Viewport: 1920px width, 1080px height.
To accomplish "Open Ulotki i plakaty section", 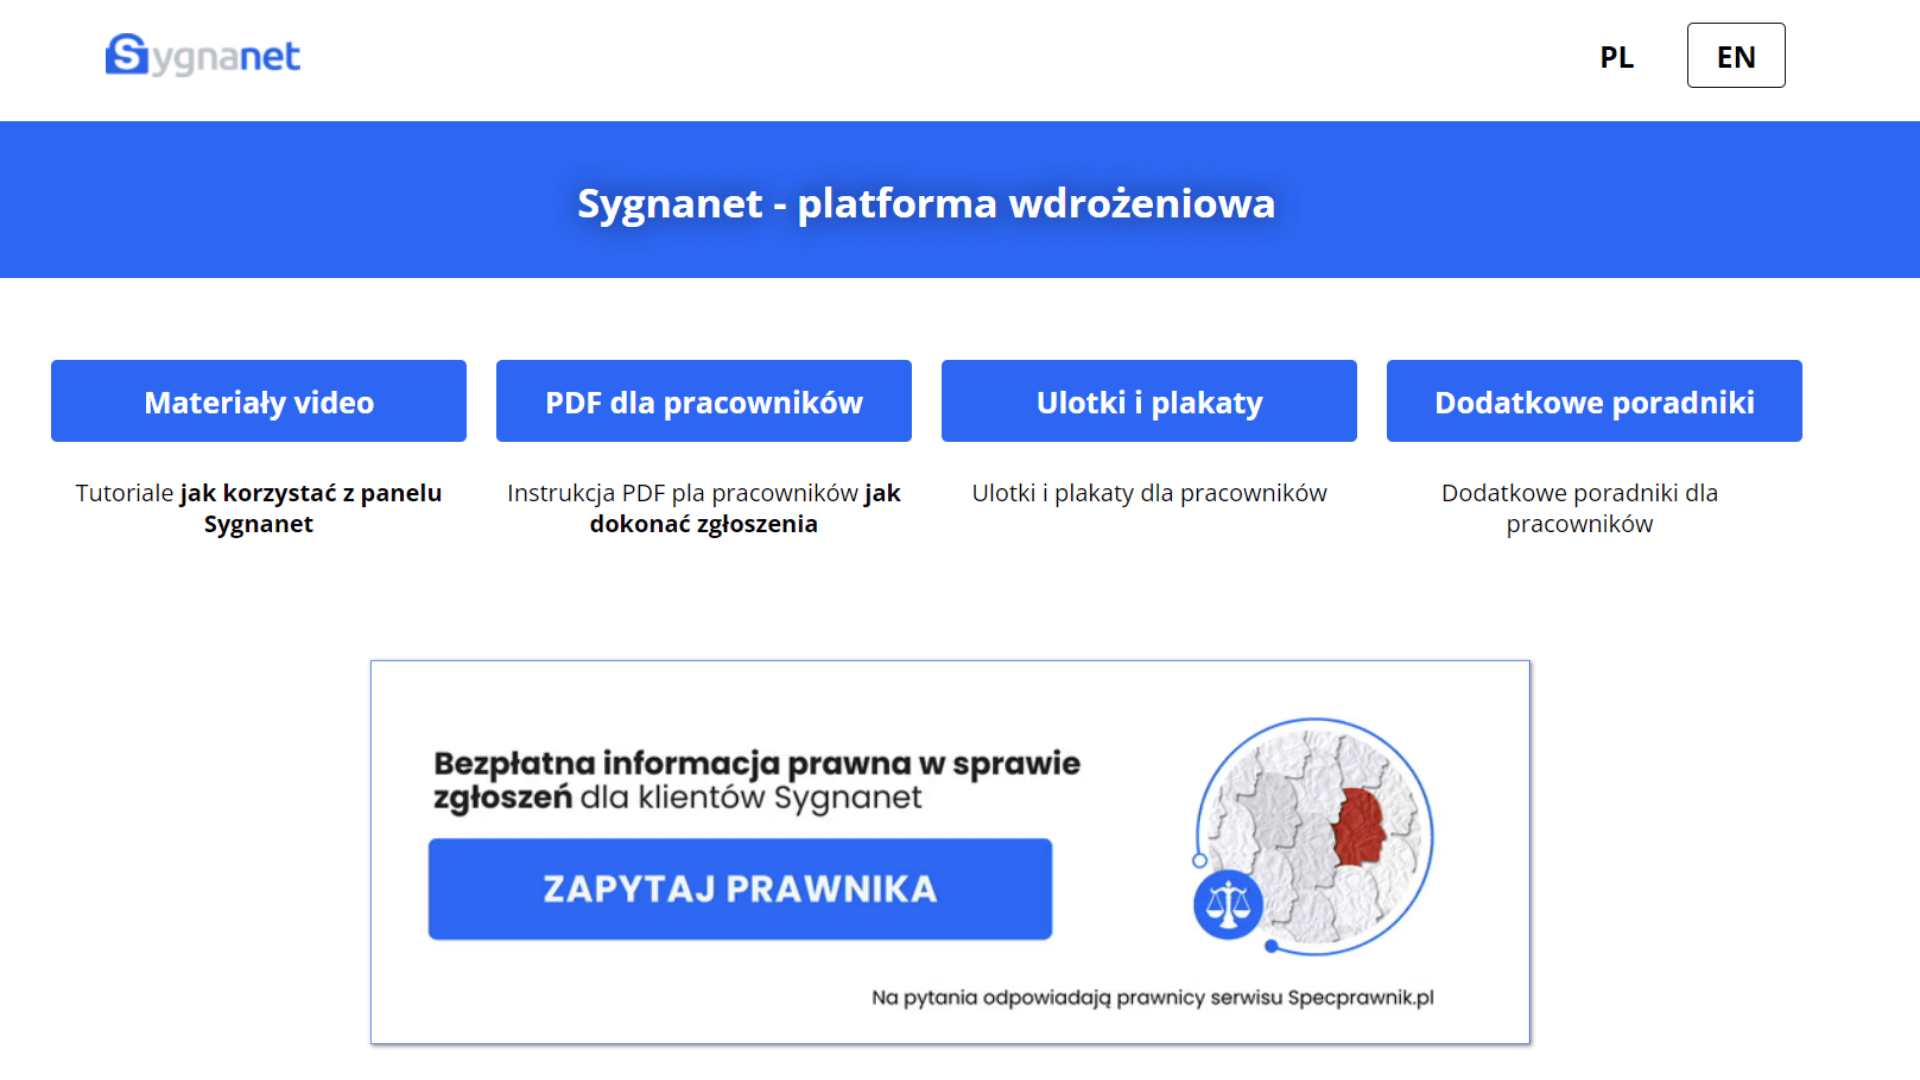I will tap(1149, 401).
